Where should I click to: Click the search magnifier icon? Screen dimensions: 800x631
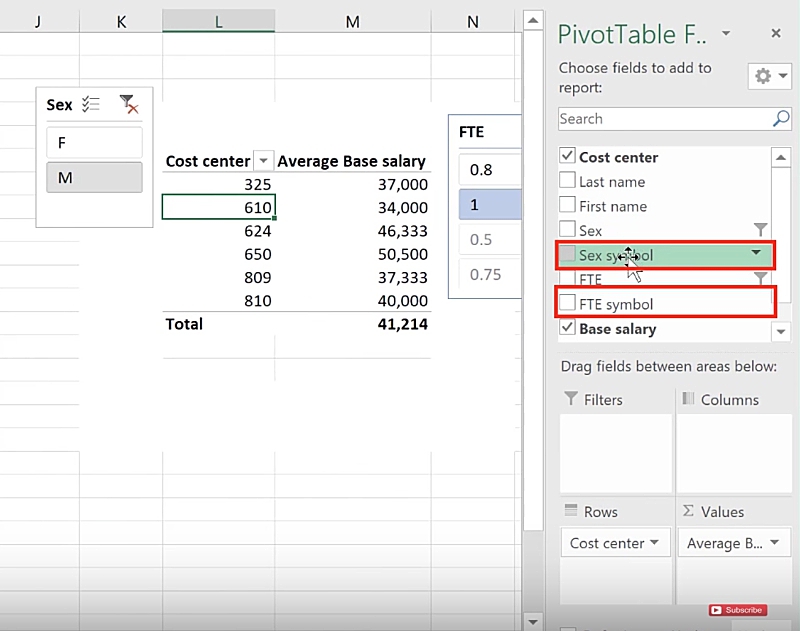(781, 119)
